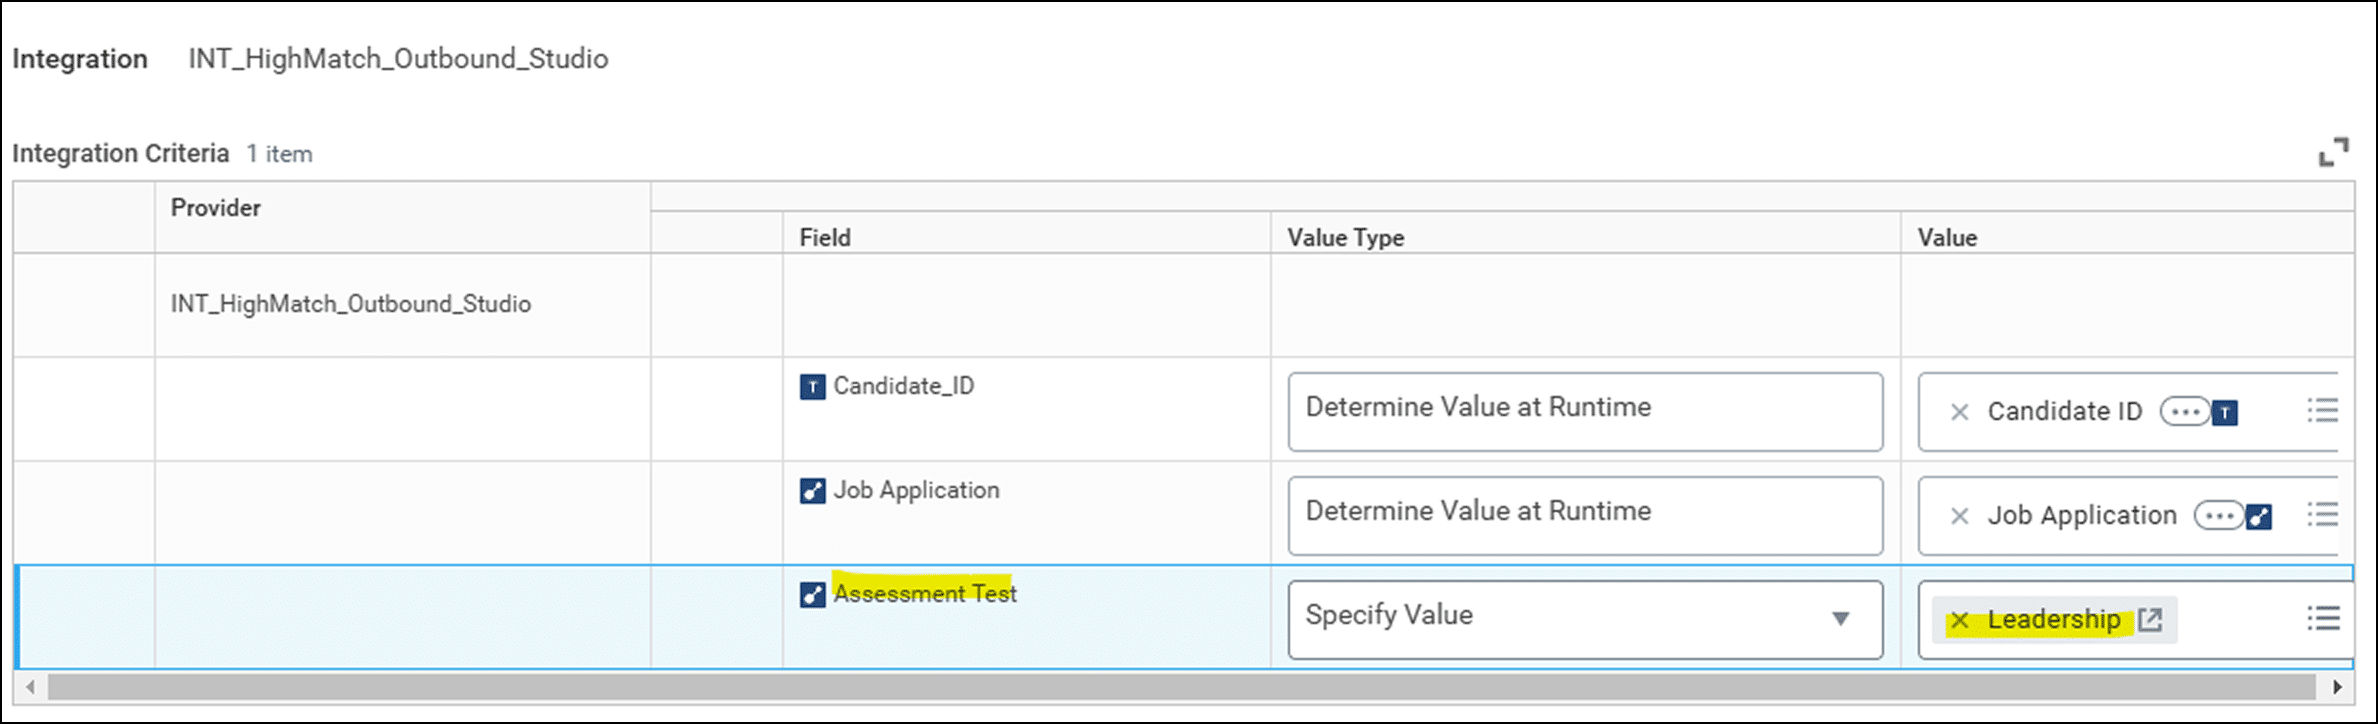Click the Leadership value text
Viewport: 2378px width, 724px height.
pyautogui.click(x=2053, y=620)
